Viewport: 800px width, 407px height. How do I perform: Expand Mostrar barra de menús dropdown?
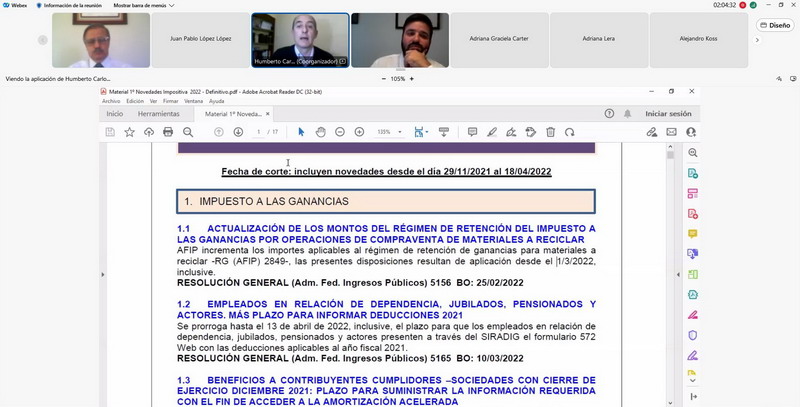tap(144, 5)
